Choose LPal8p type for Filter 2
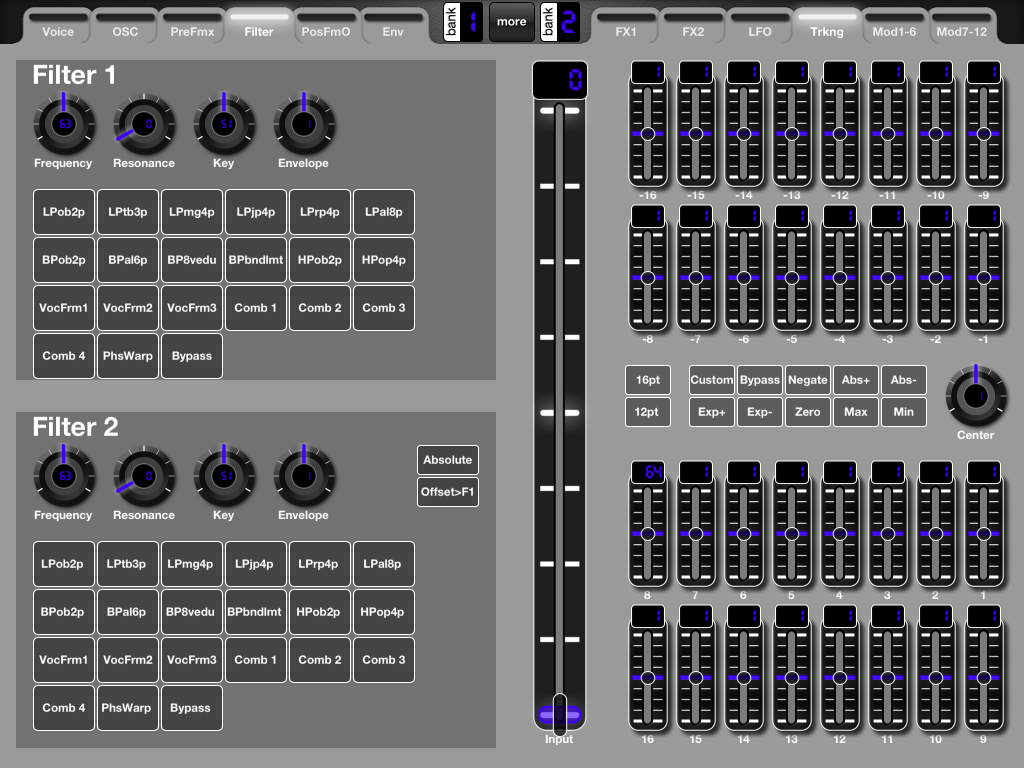Image resolution: width=1024 pixels, height=768 pixels. [x=384, y=564]
